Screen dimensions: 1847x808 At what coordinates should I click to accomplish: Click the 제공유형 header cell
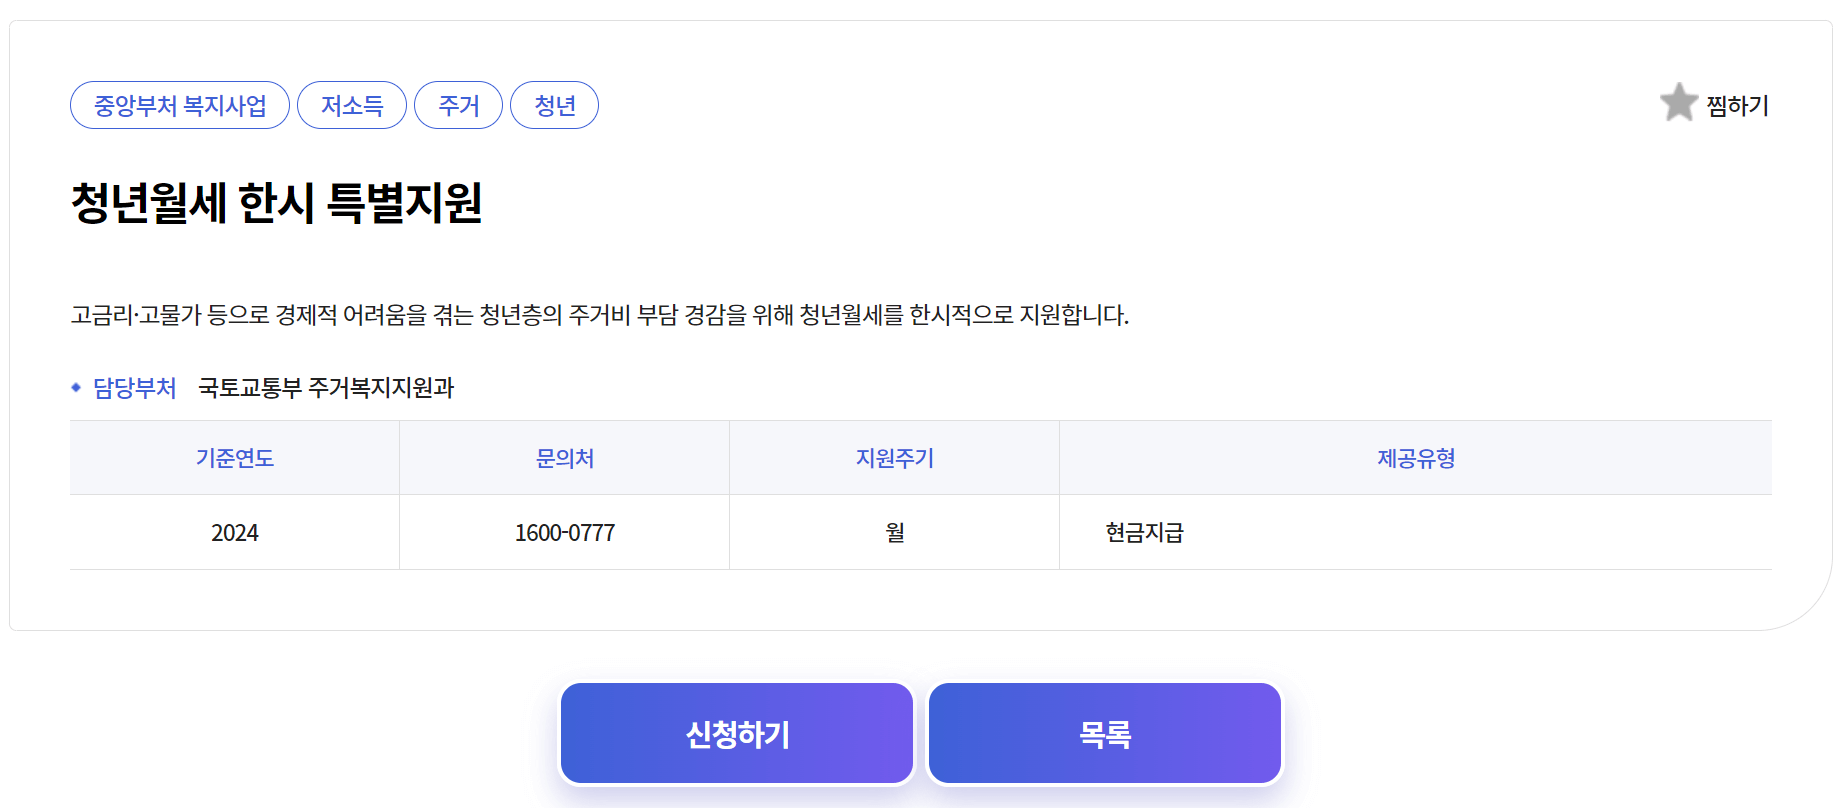[x=1416, y=457]
